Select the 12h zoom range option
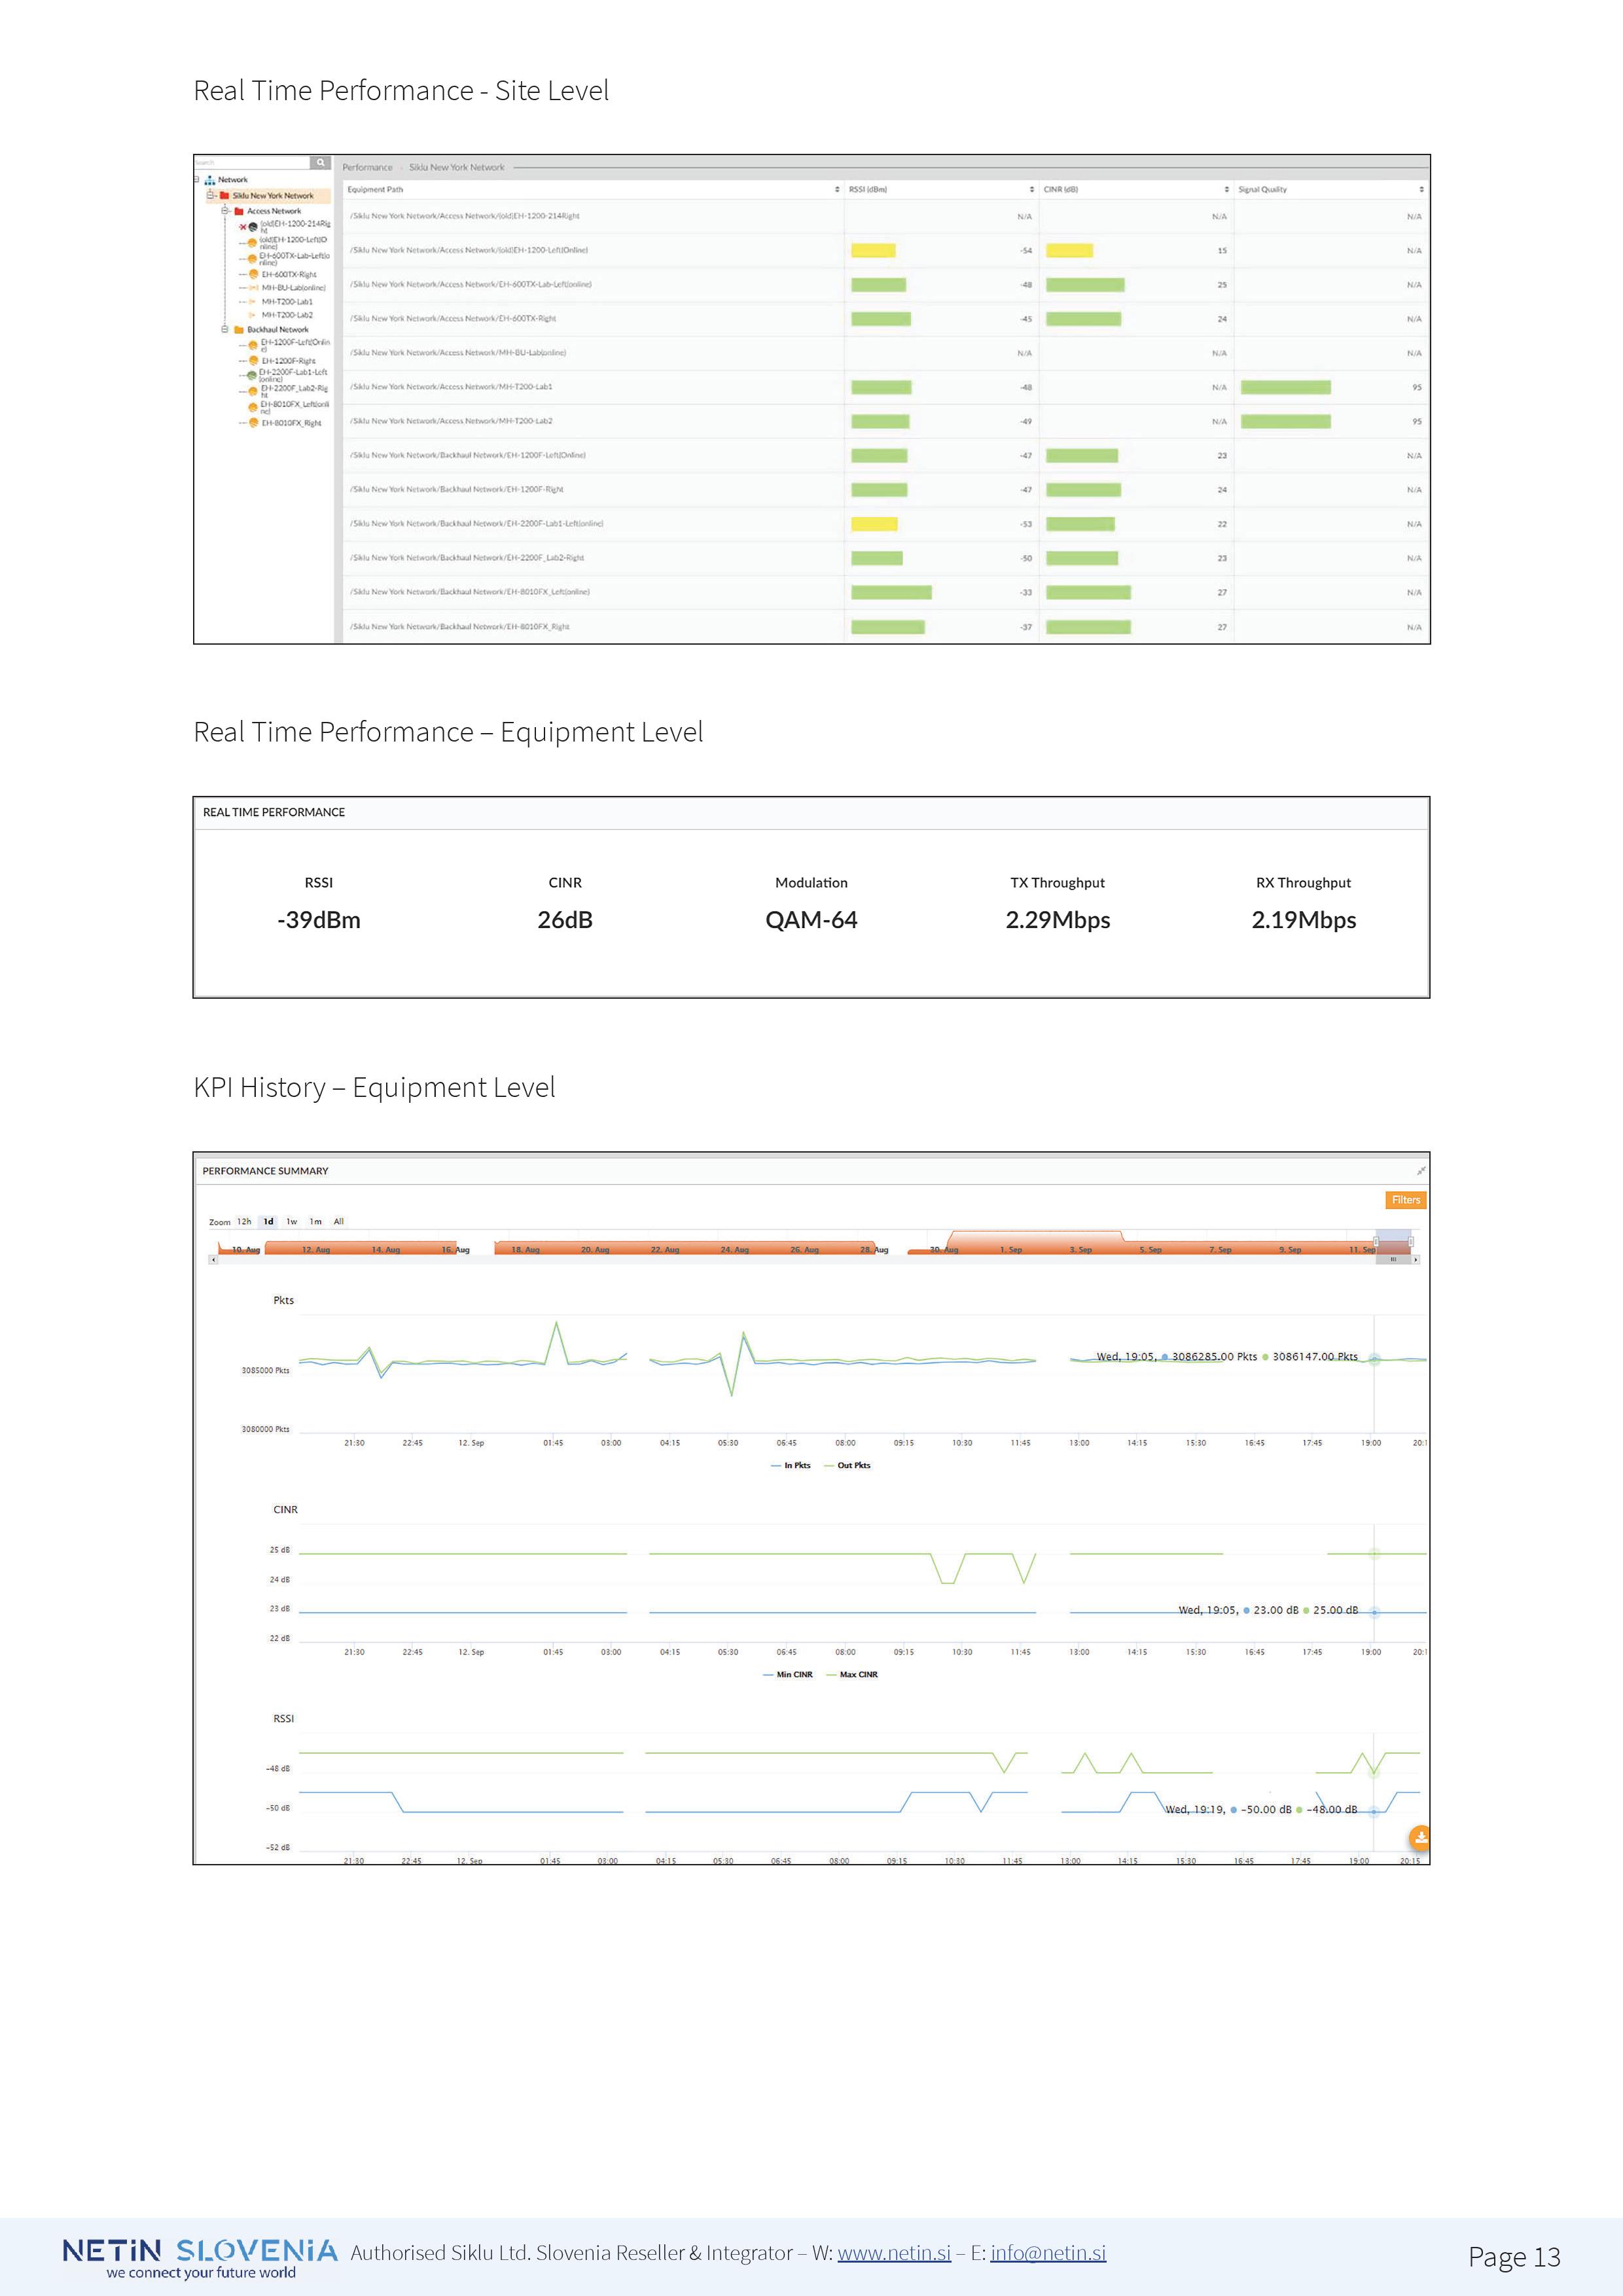The height and width of the screenshot is (2296, 1623). point(244,1221)
